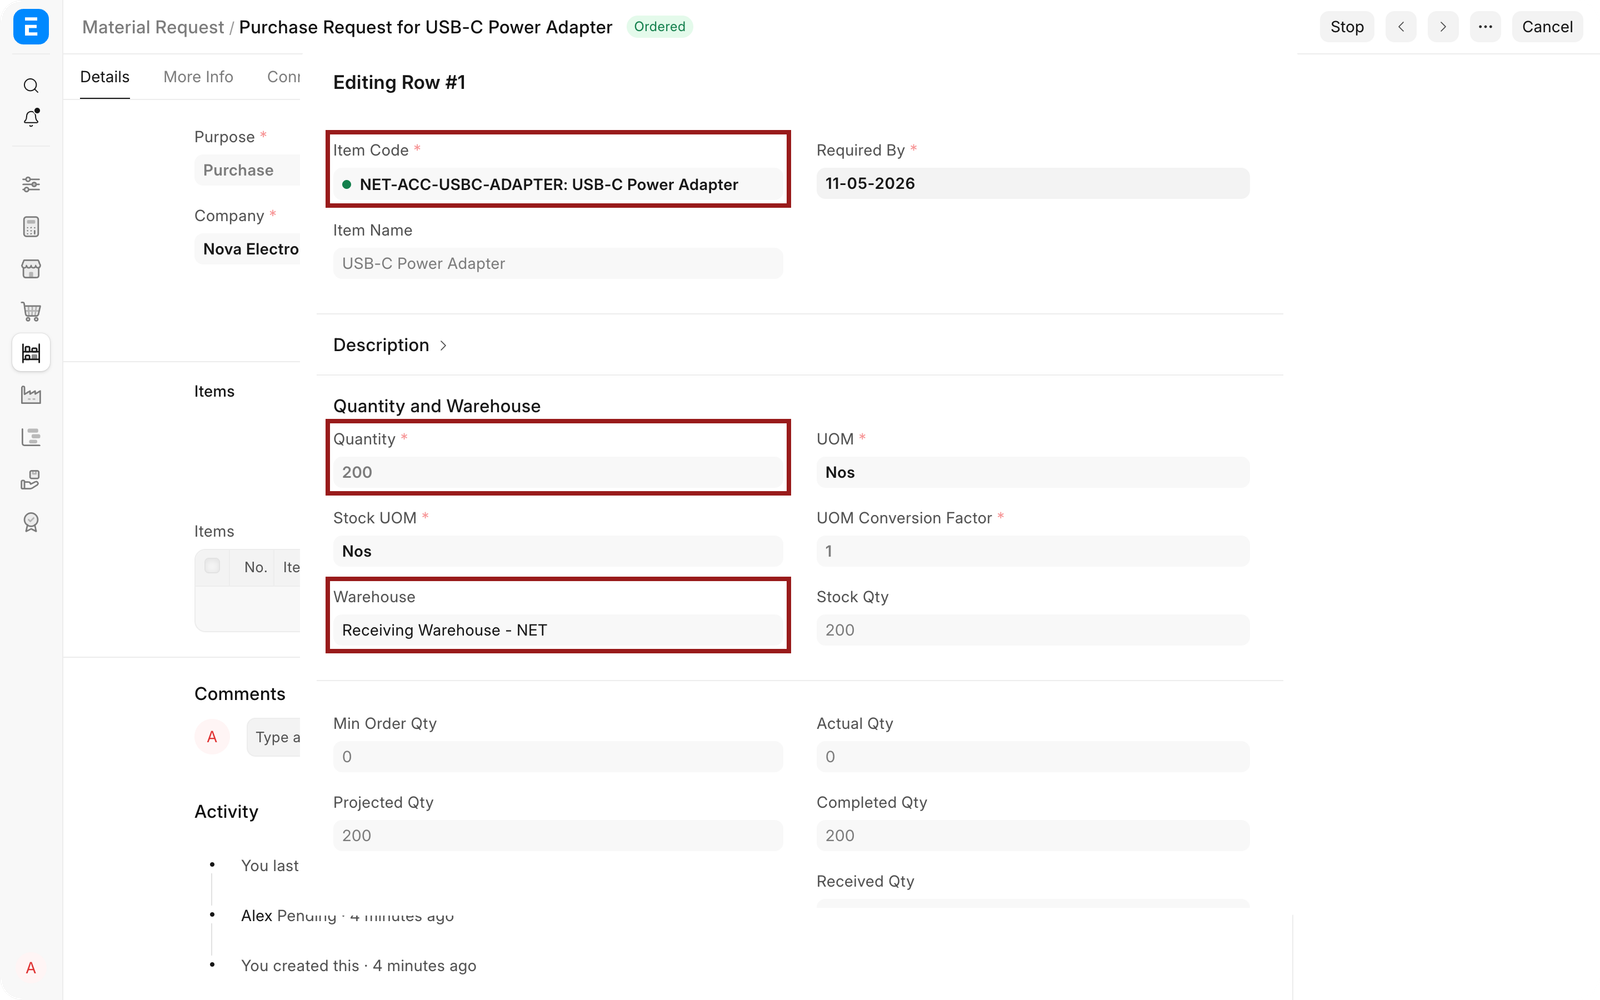Image resolution: width=1600 pixels, height=1000 pixels.
Task: Switch to the partially hidden Connections tab
Action: tap(283, 77)
